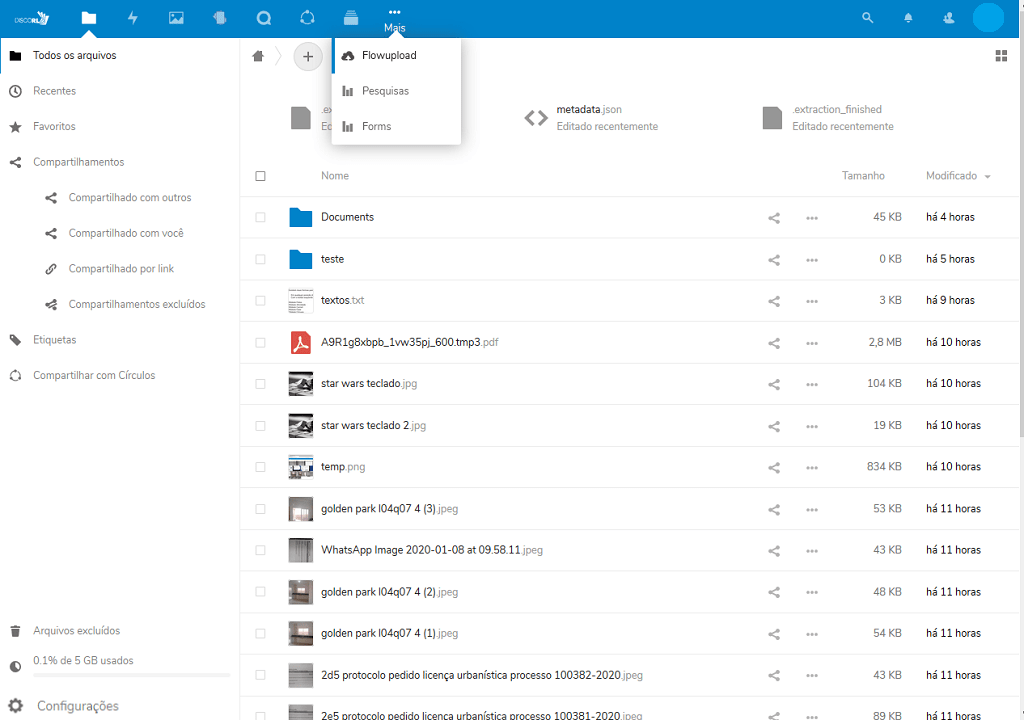The height and width of the screenshot is (720, 1024).
Task: Open more actions for textos.txt
Action: point(811,301)
